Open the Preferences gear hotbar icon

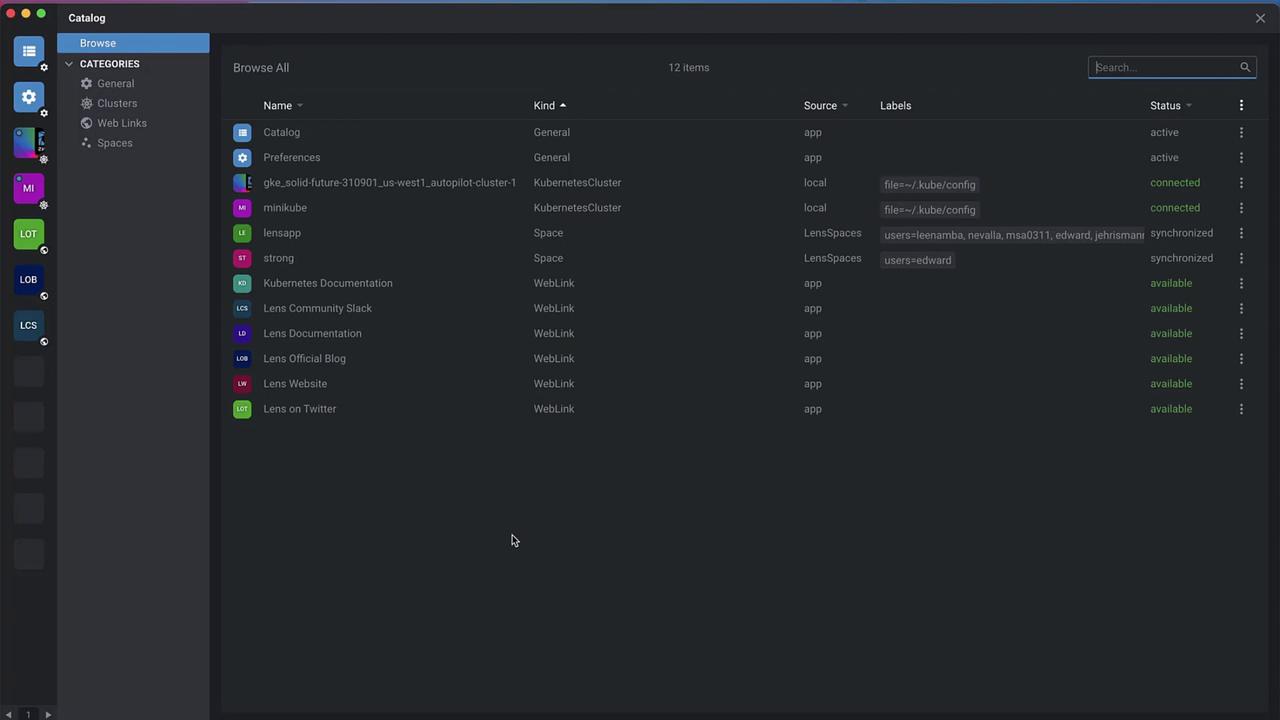click(28, 97)
